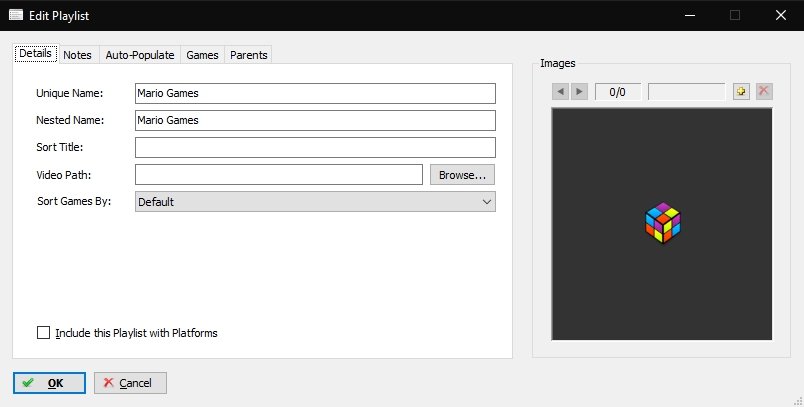Switch to the Notes tab

pos(77,55)
